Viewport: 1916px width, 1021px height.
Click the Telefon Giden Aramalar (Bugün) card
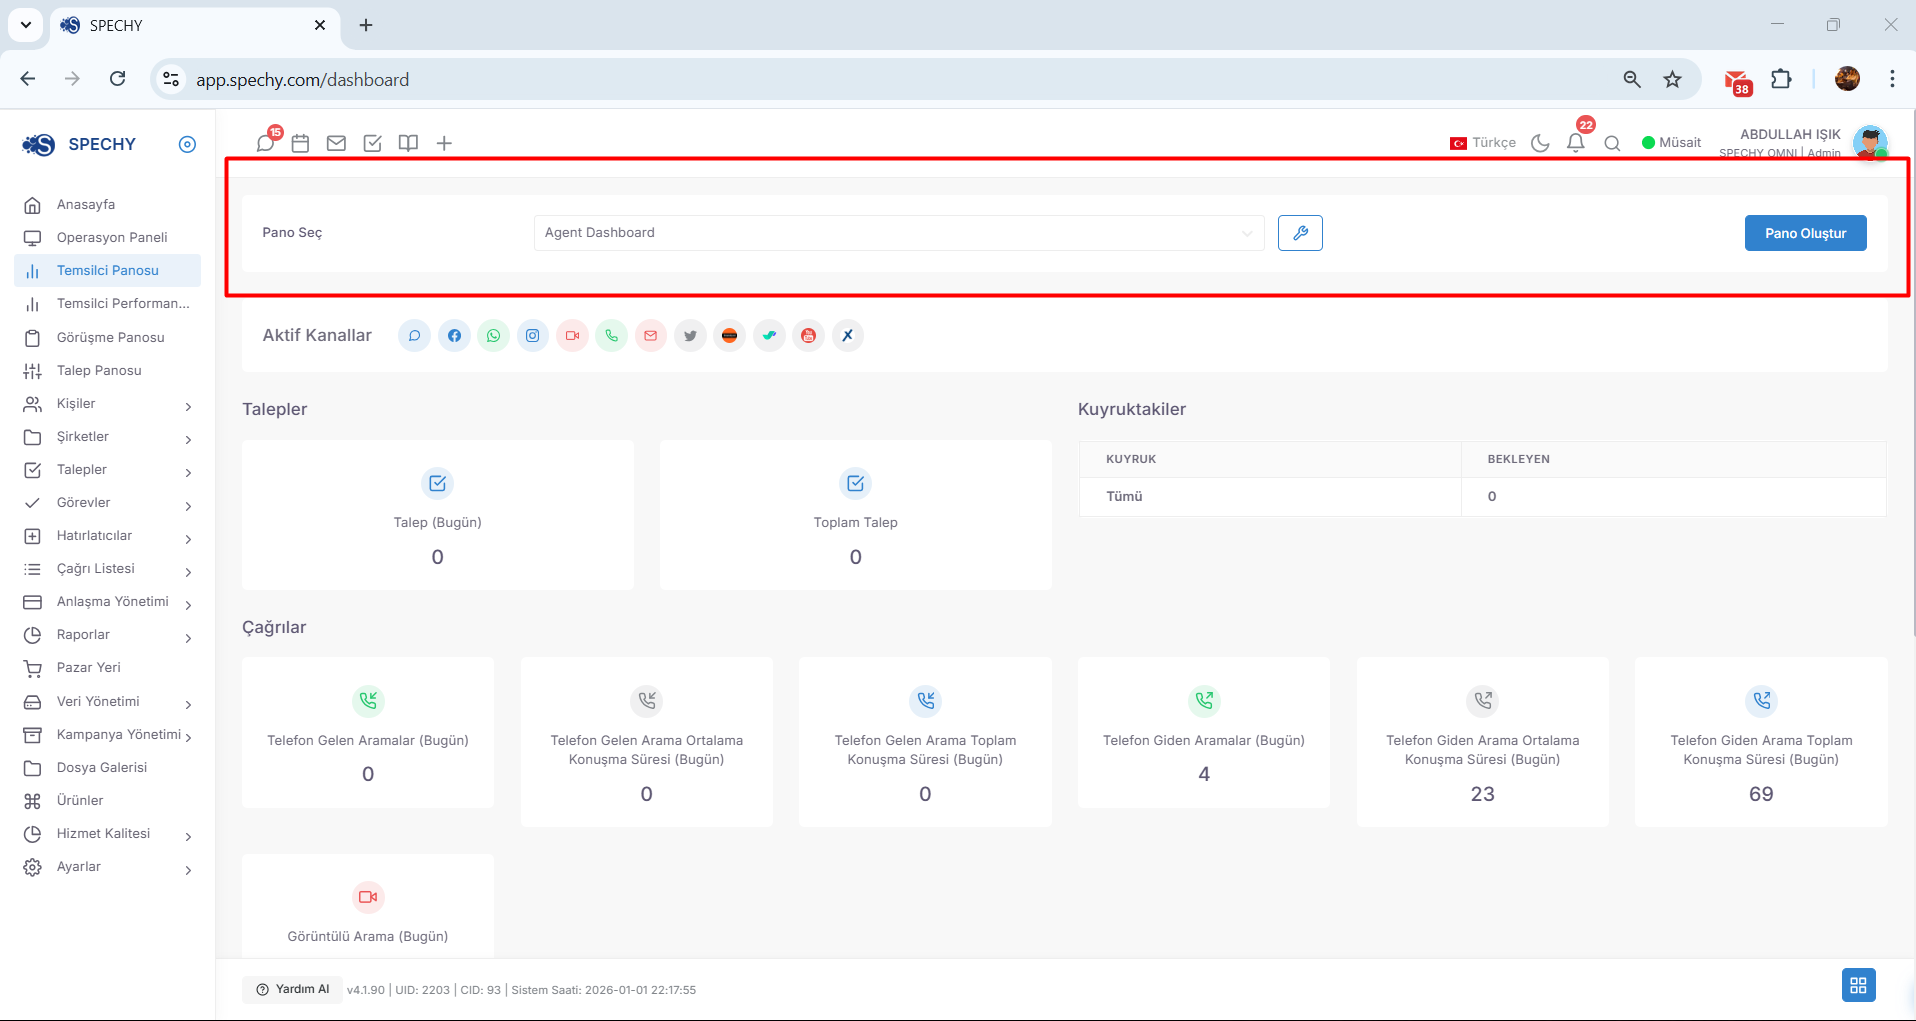tap(1204, 732)
